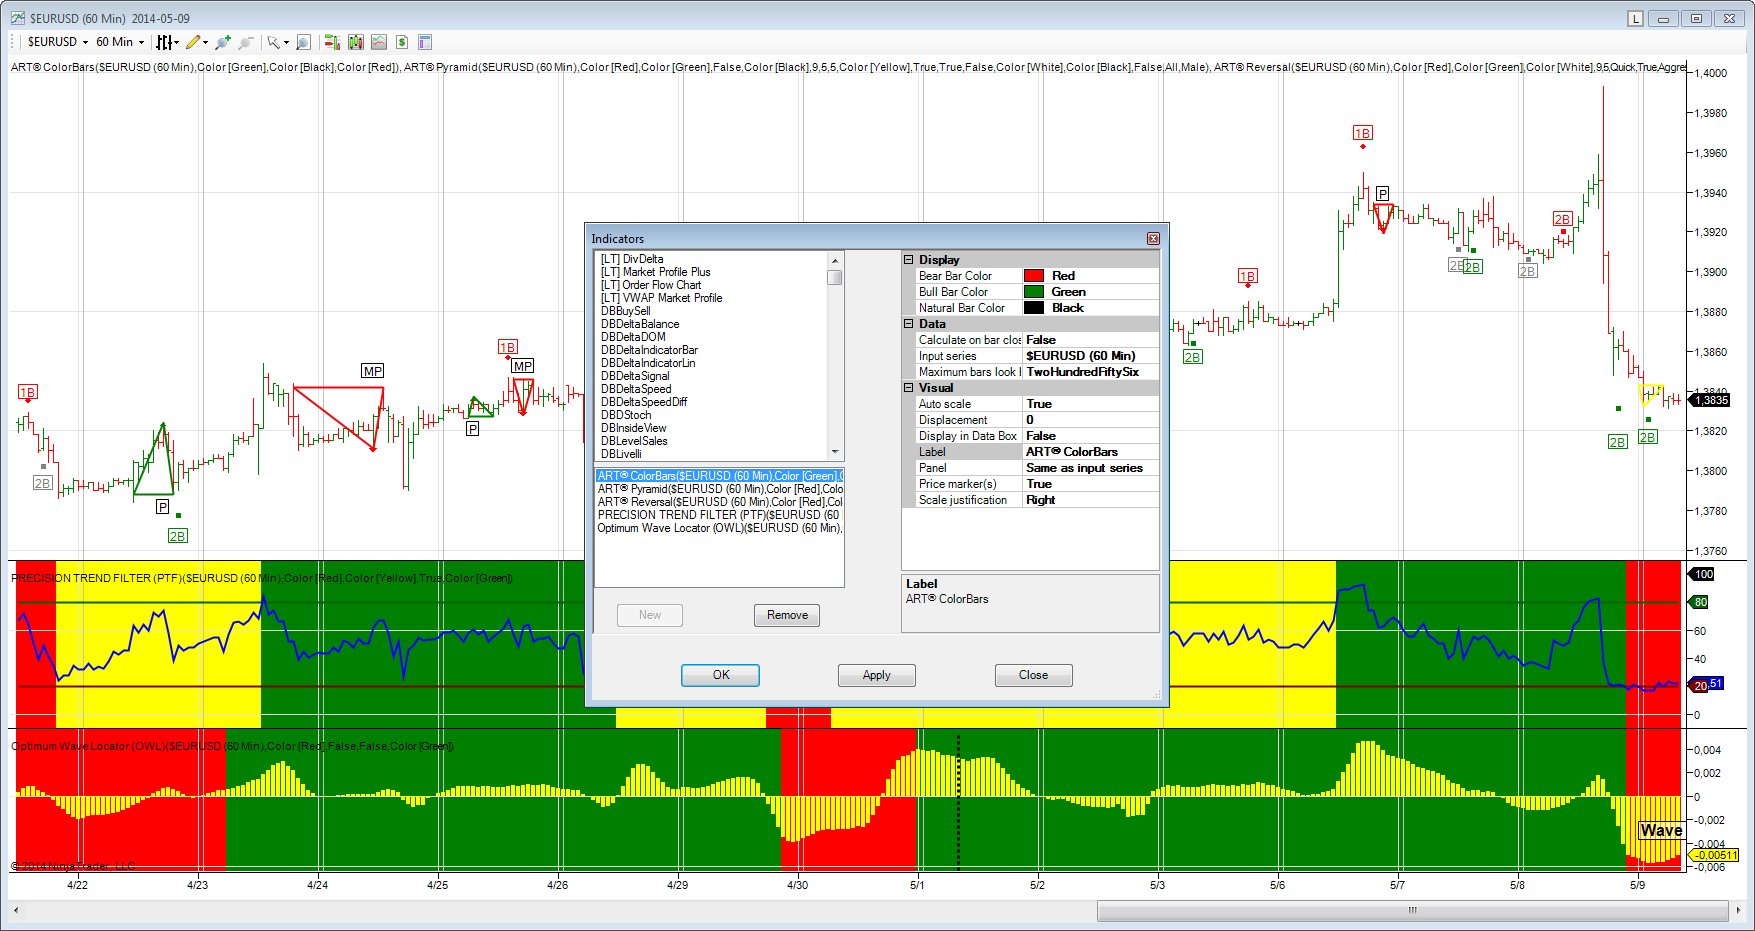Viewport: 1755px width, 931px height.
Task: Click the zoom frame magnifier icon
Action: [303, 42]
